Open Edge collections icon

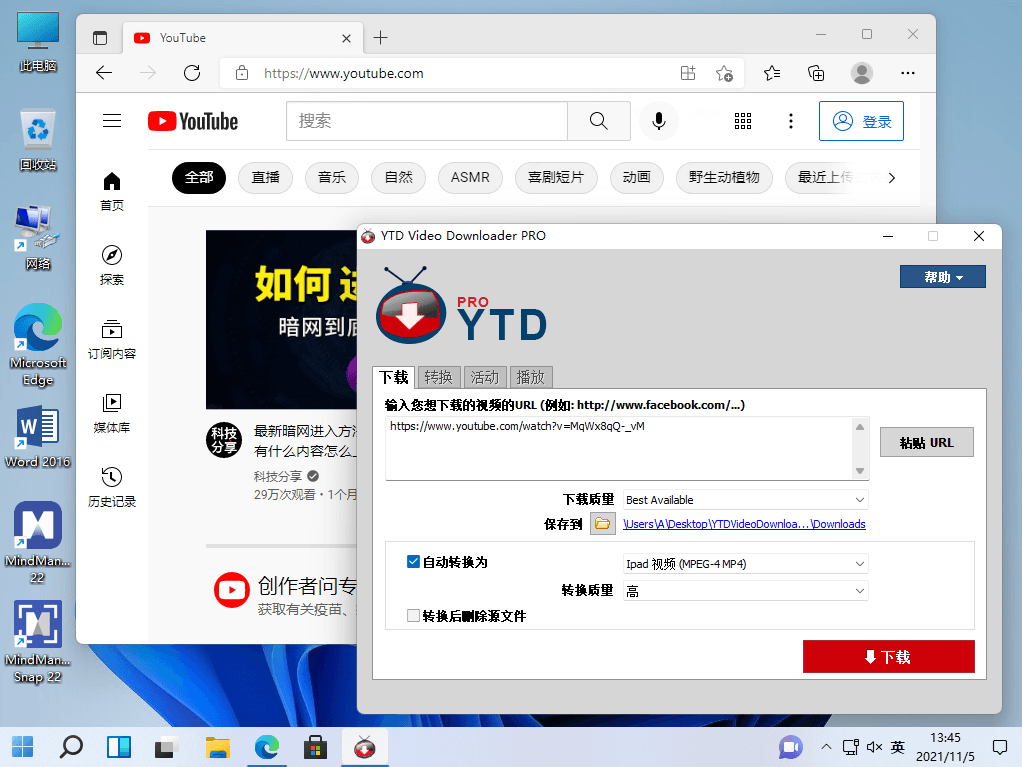pyautogui.click(x=816, y=73)
